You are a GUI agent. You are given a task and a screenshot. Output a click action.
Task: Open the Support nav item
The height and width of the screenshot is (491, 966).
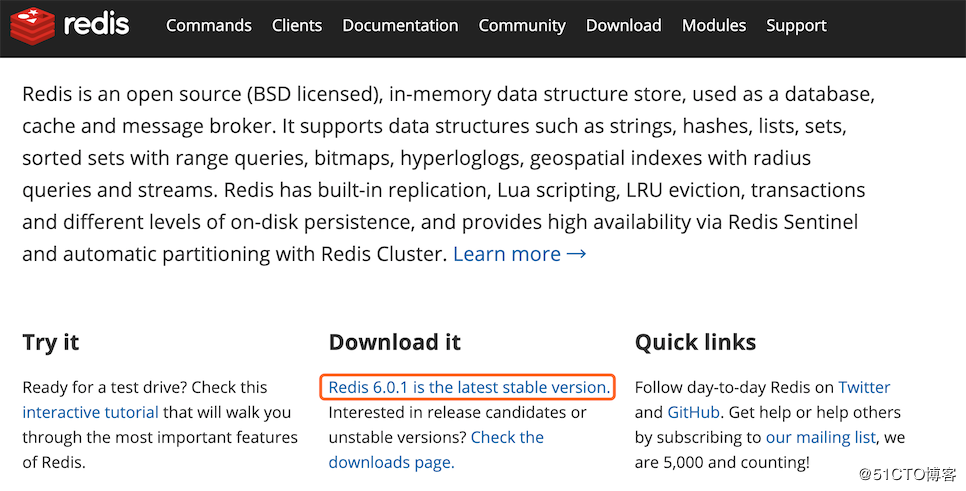797,26
